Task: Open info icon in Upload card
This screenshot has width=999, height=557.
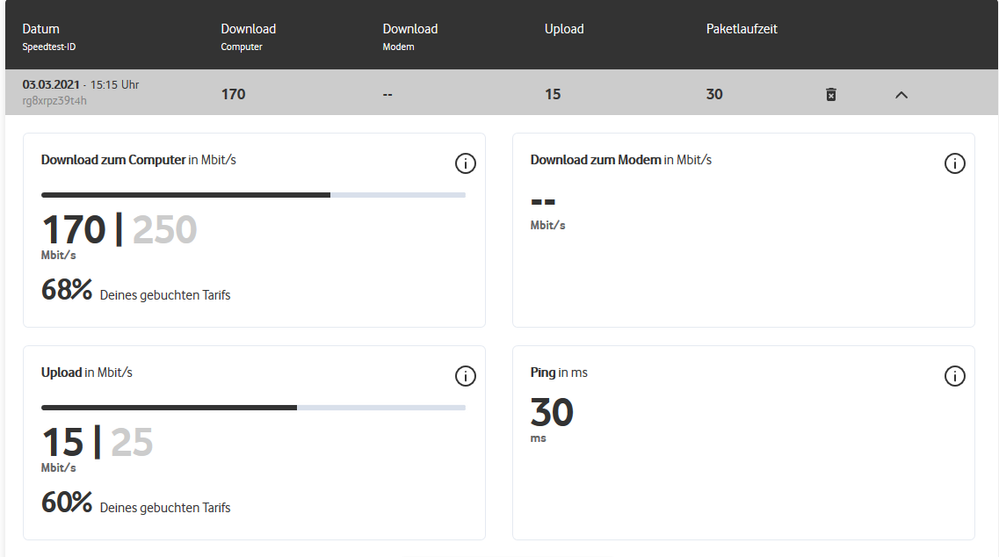Action: coord(465,376)
